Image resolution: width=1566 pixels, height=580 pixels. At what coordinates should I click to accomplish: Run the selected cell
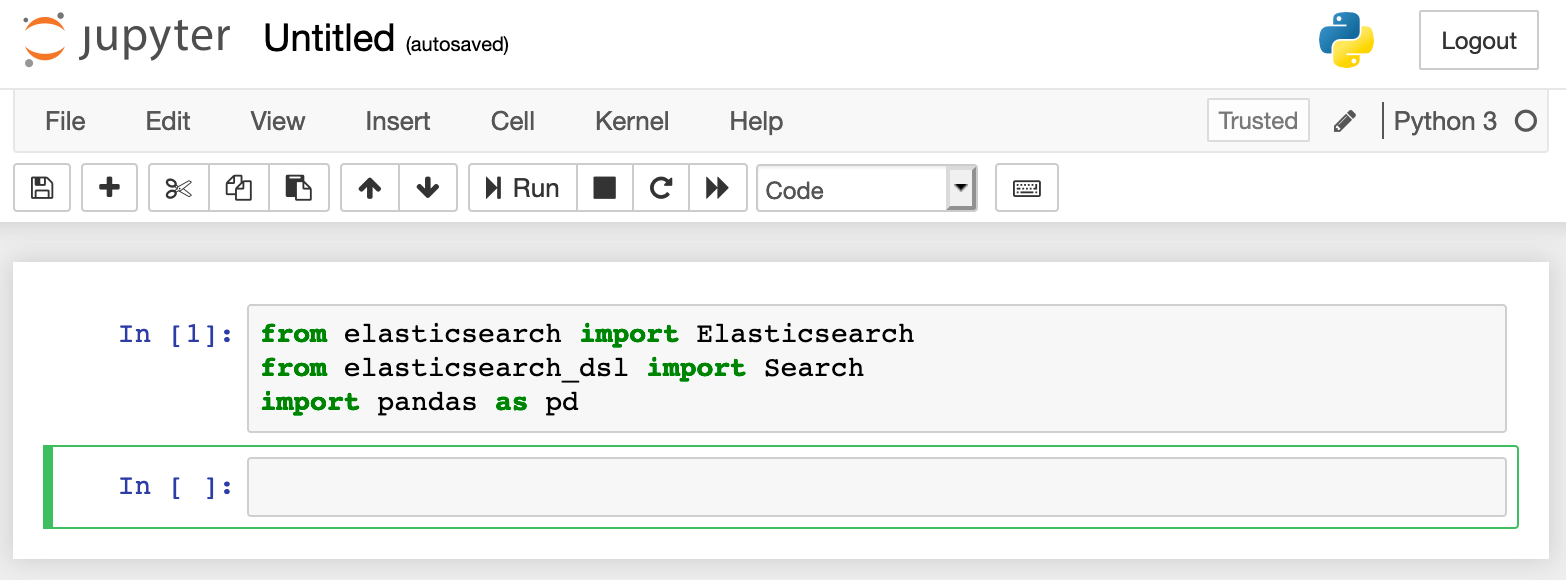(x=522, y=187)
